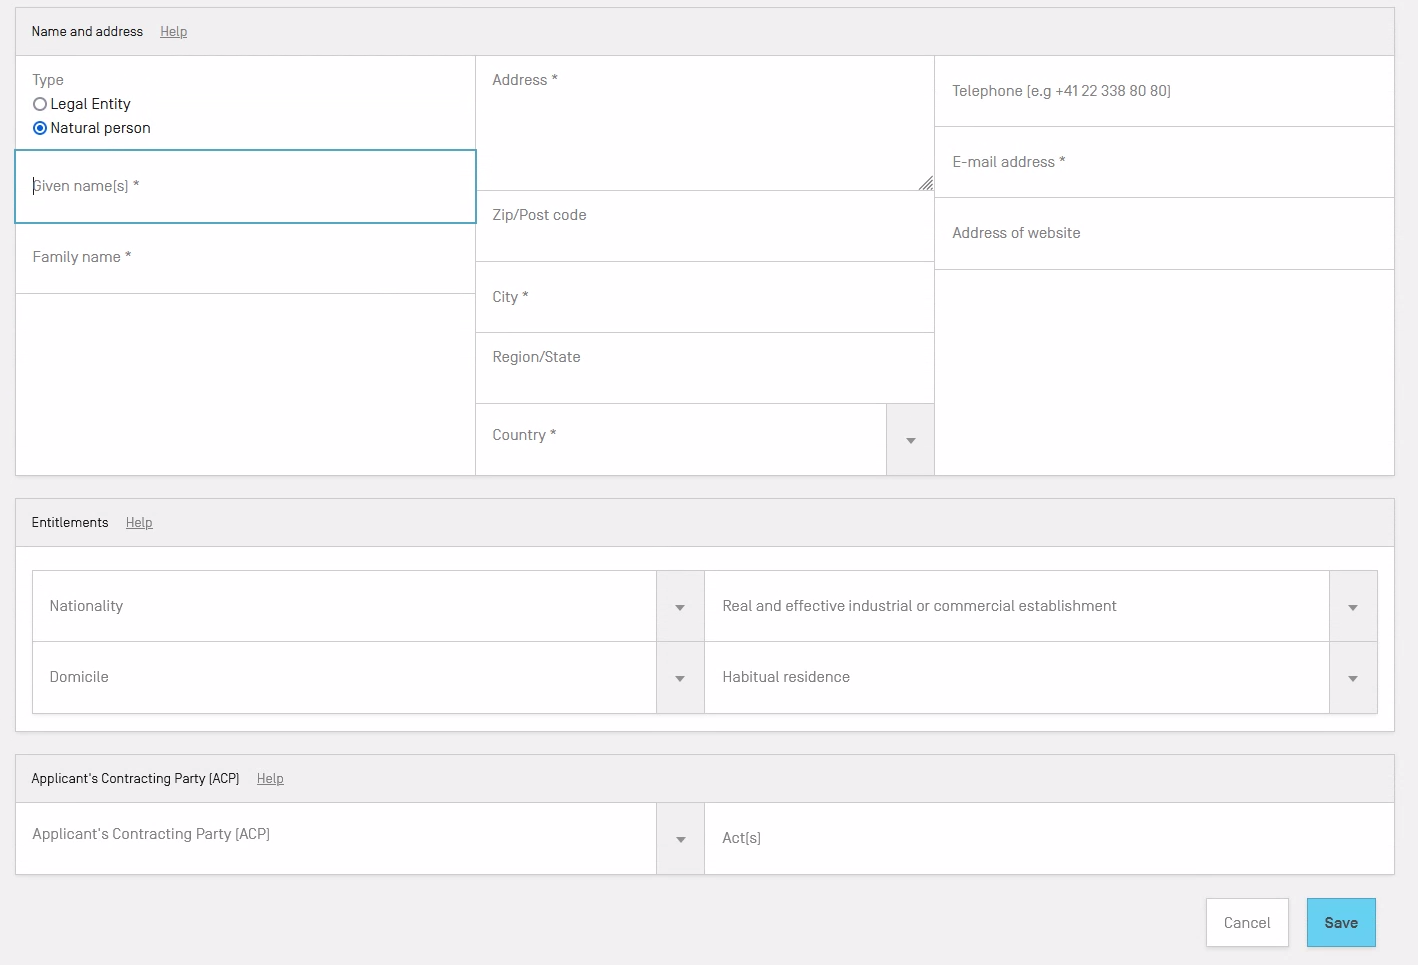Image resolution: width=1418 pixels, height=965 pixels.
Task: Expand the Nationality dropdown
Action: 680,607
